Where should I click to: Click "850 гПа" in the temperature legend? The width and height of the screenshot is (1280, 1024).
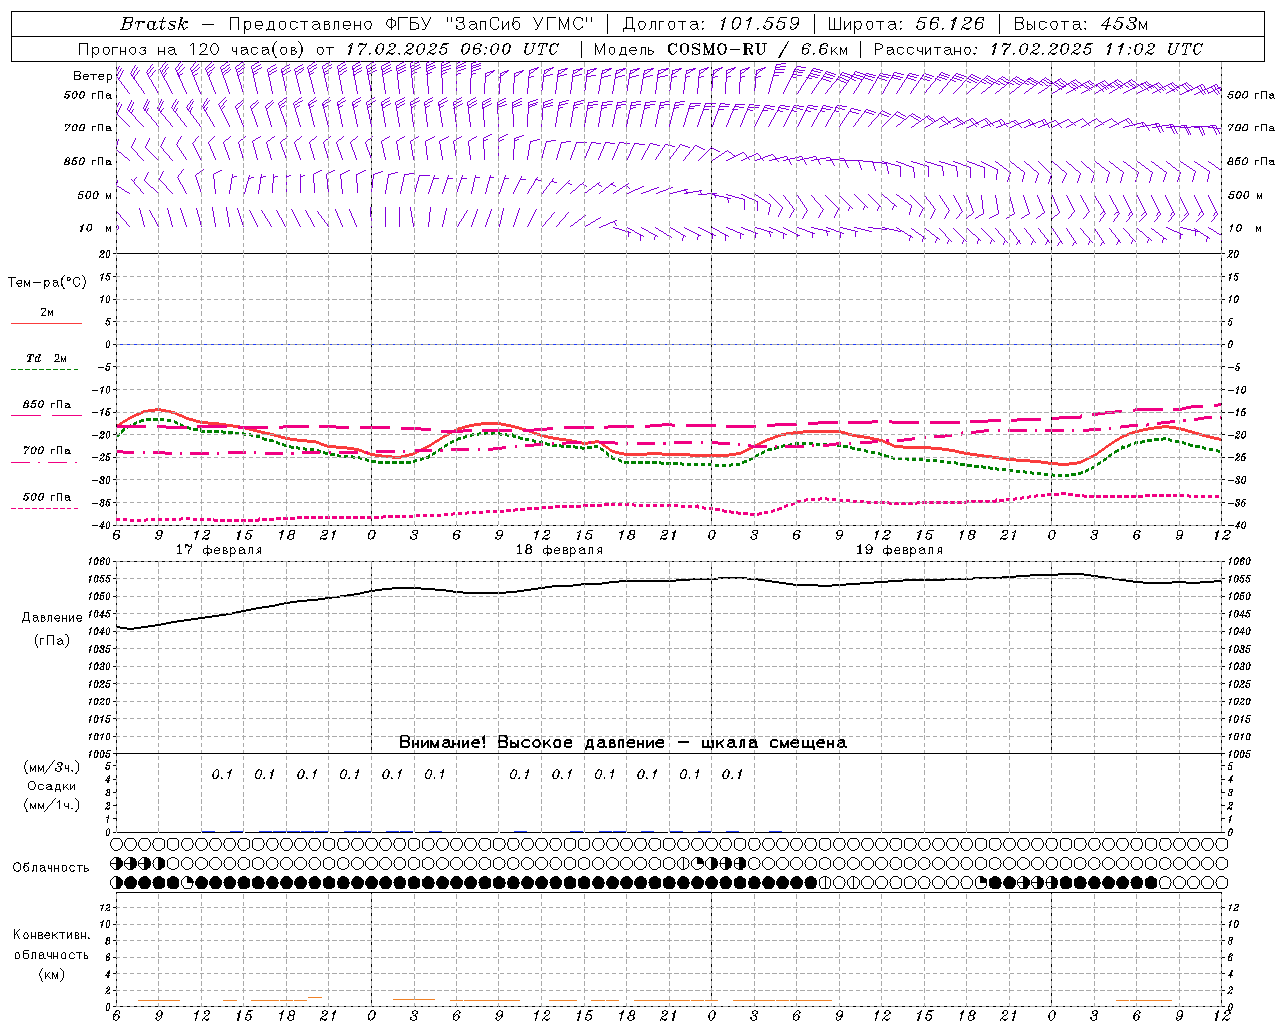pos(47,405)
